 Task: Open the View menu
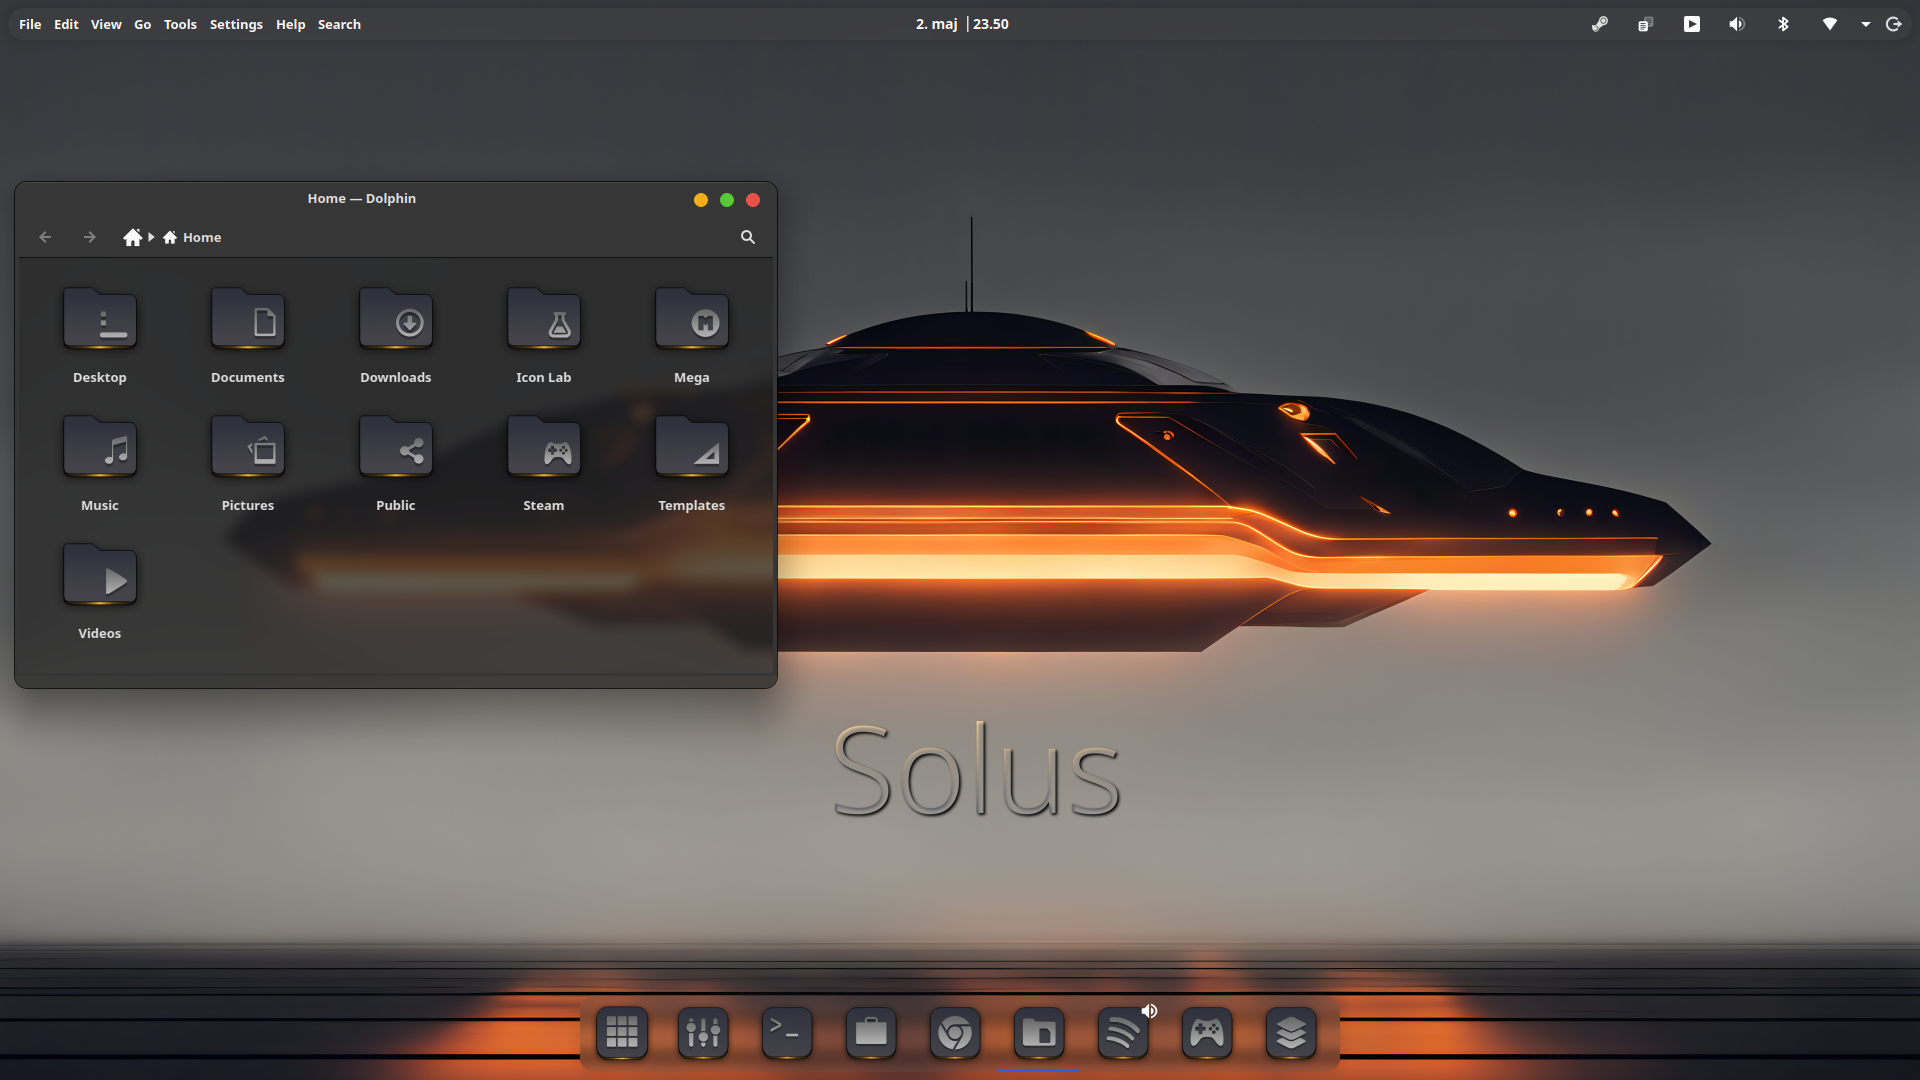tap(106, 24)
